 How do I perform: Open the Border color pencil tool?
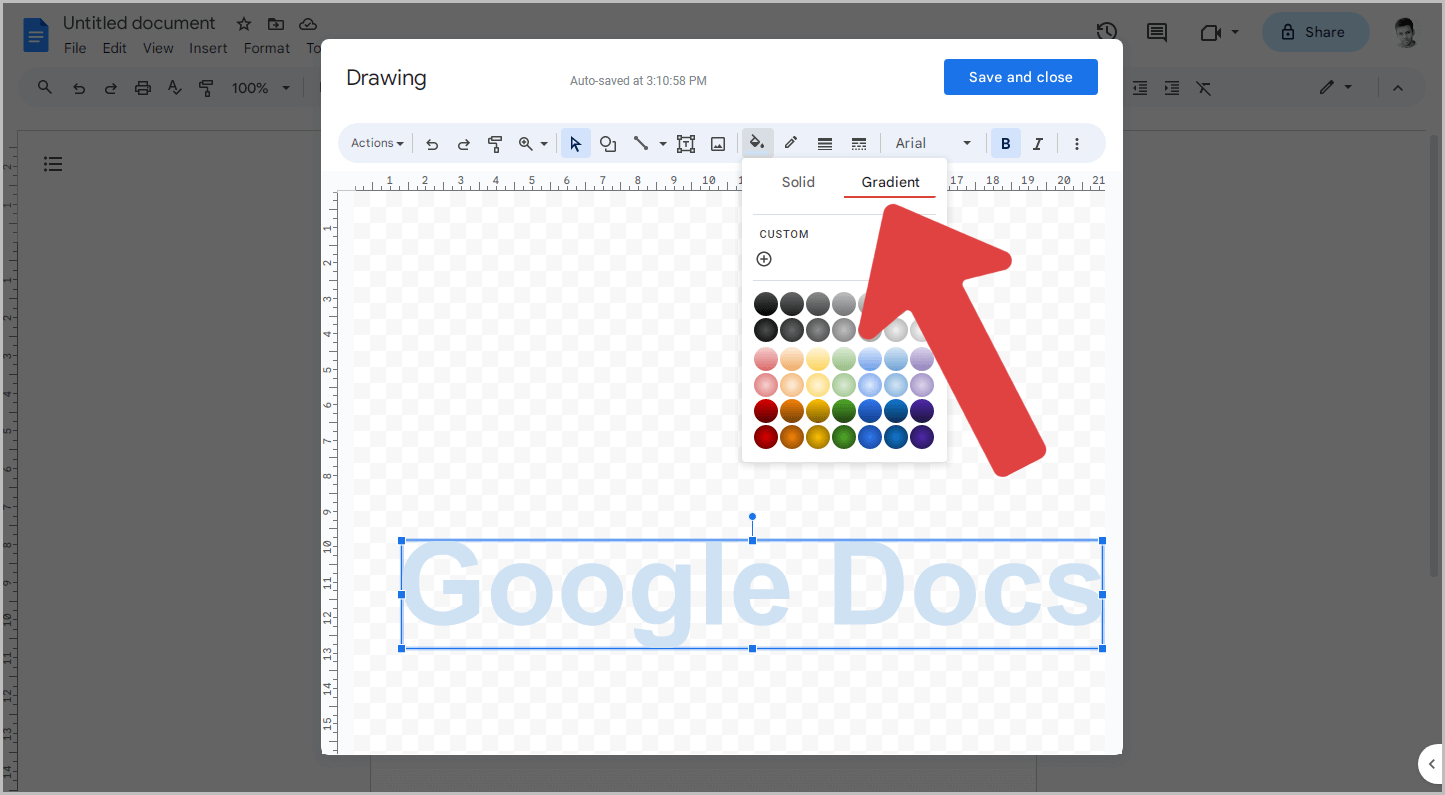click(791, 143)
